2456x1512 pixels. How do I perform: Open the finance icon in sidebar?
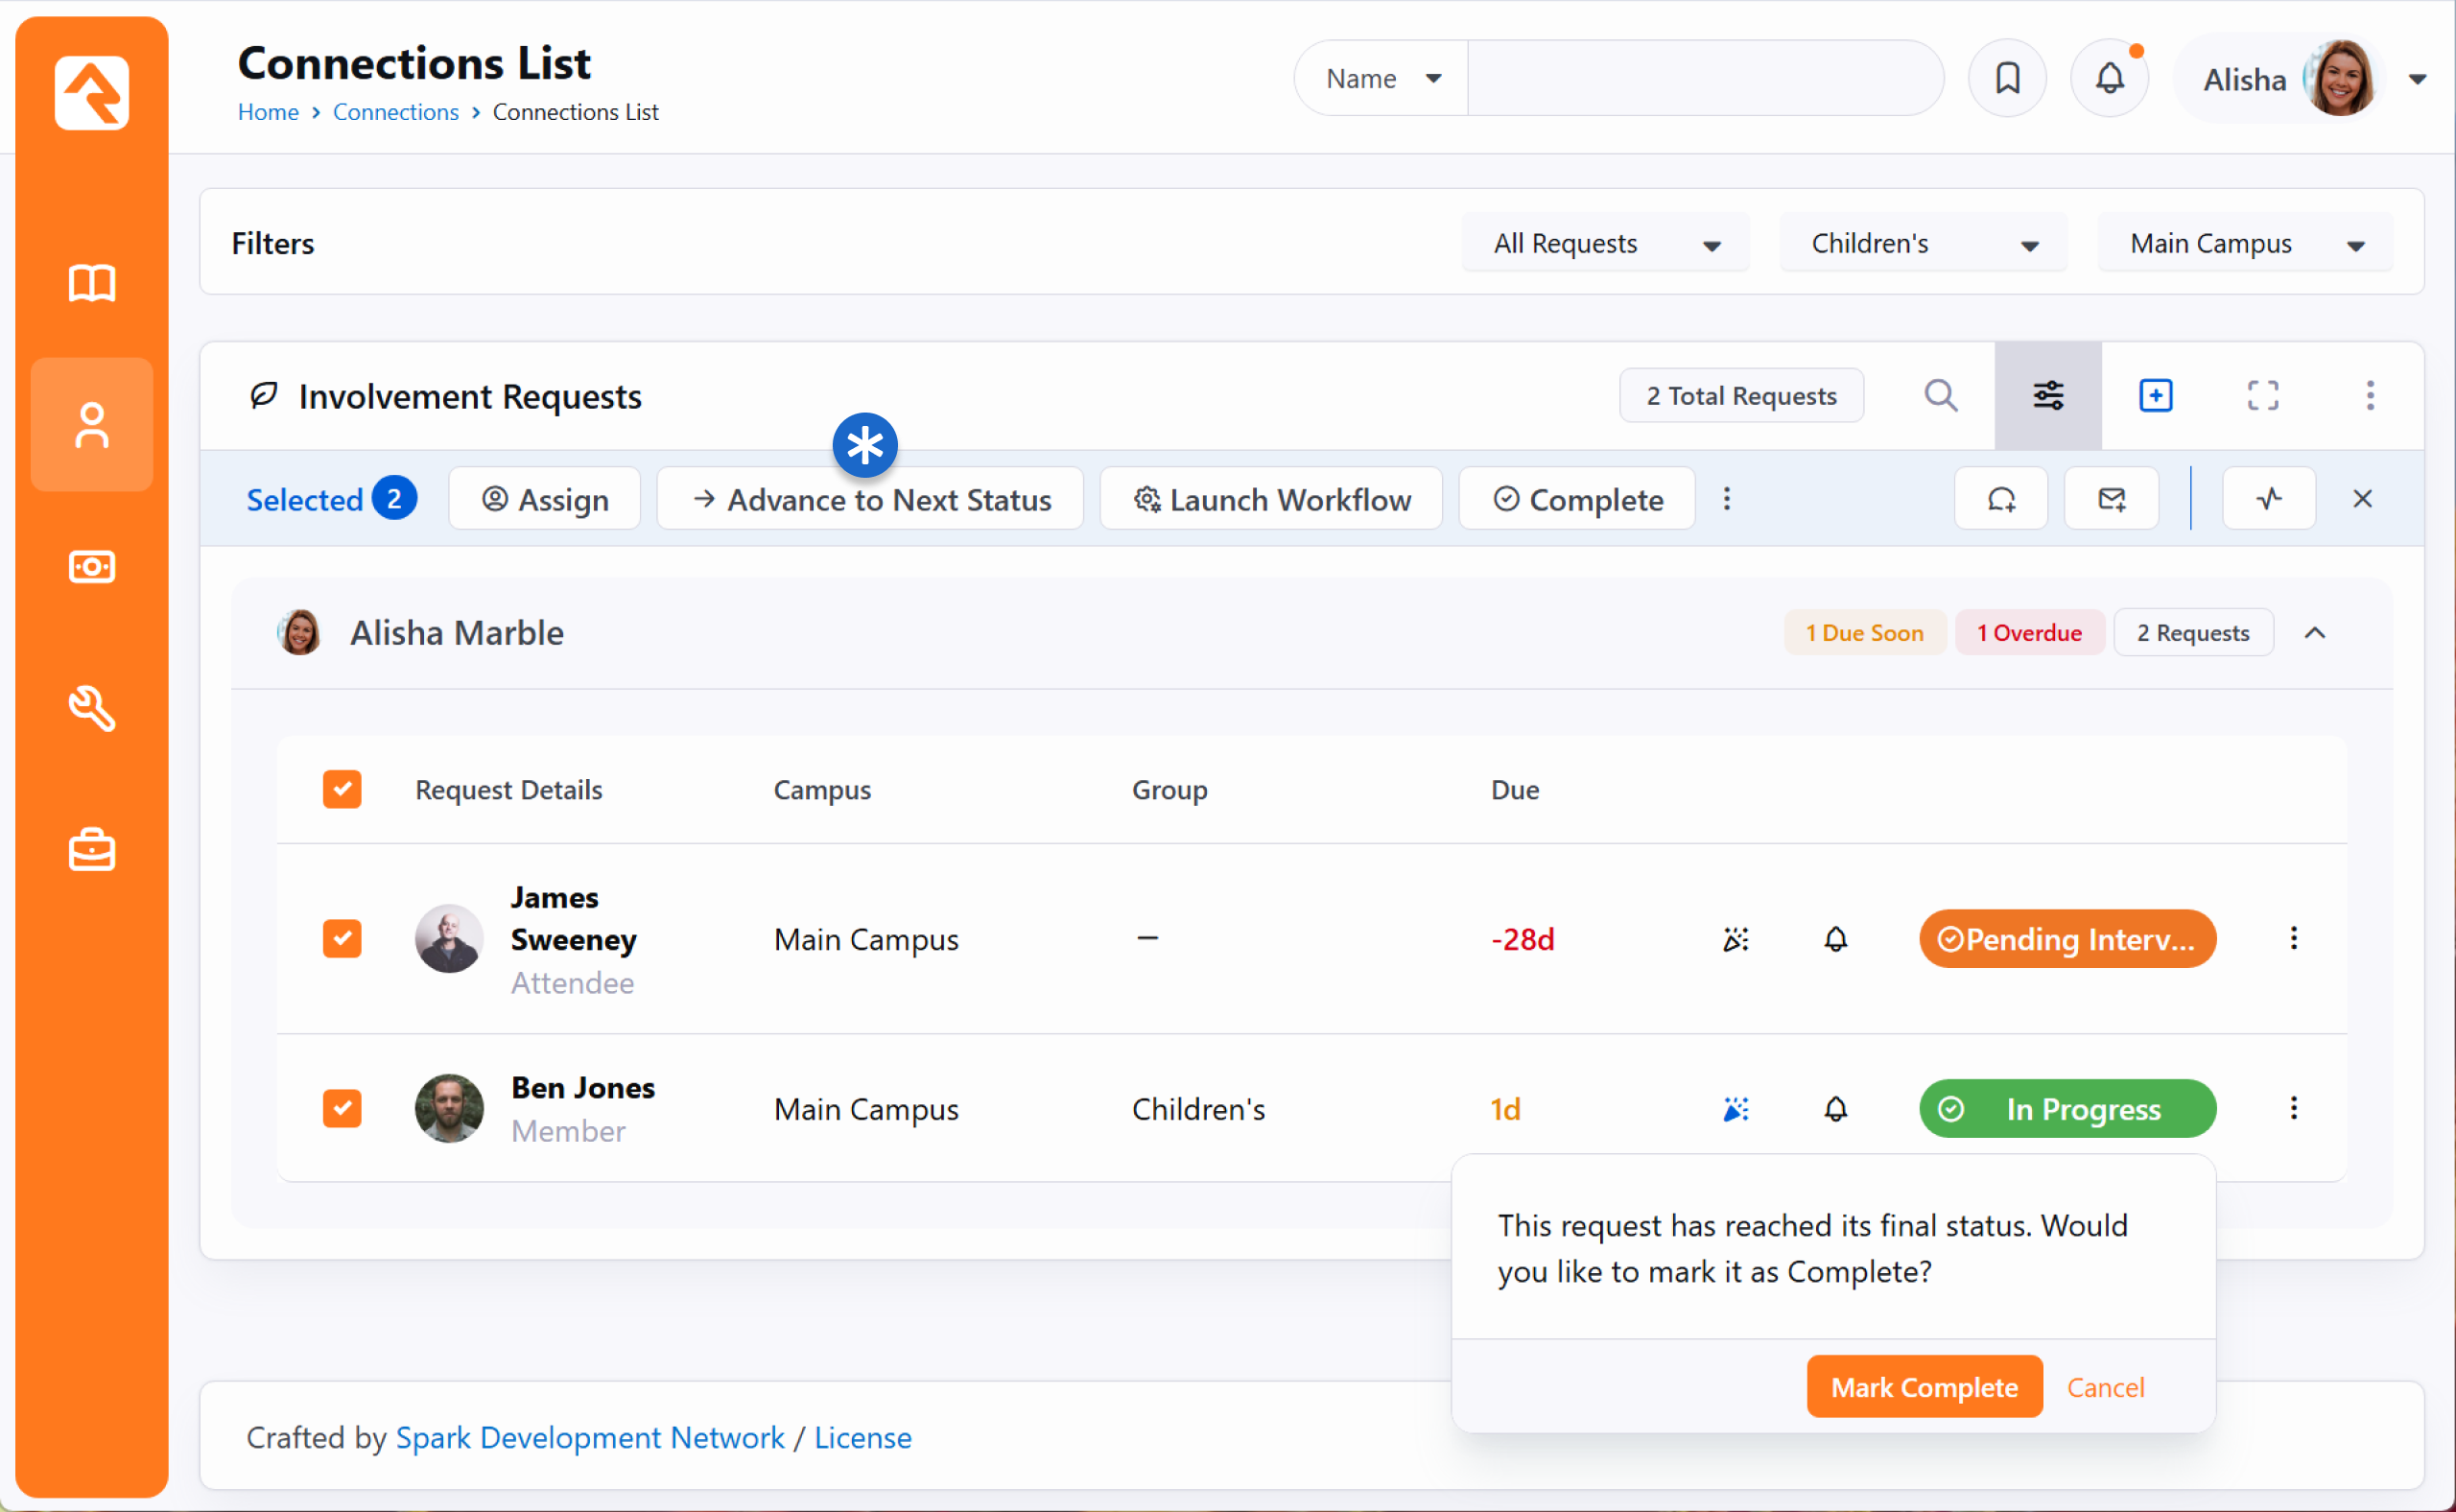pos(92,567)
